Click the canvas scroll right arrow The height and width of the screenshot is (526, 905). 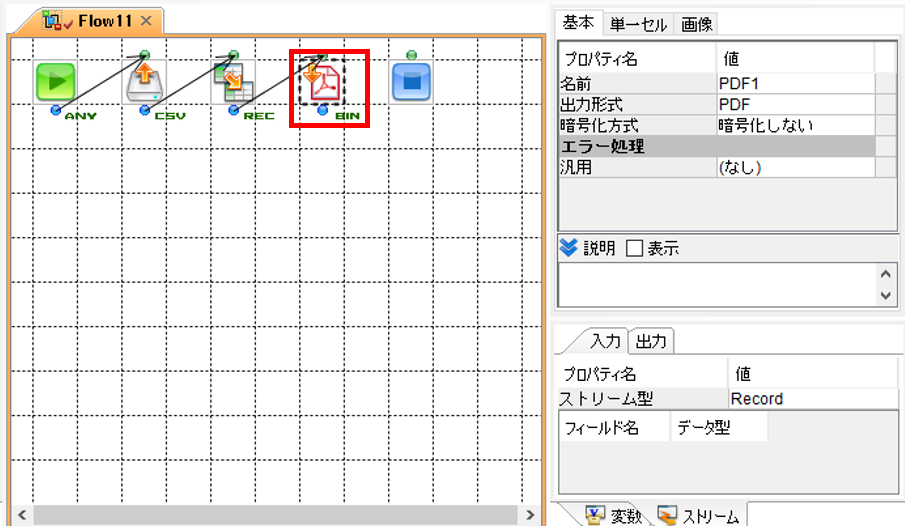click(530, 514)
